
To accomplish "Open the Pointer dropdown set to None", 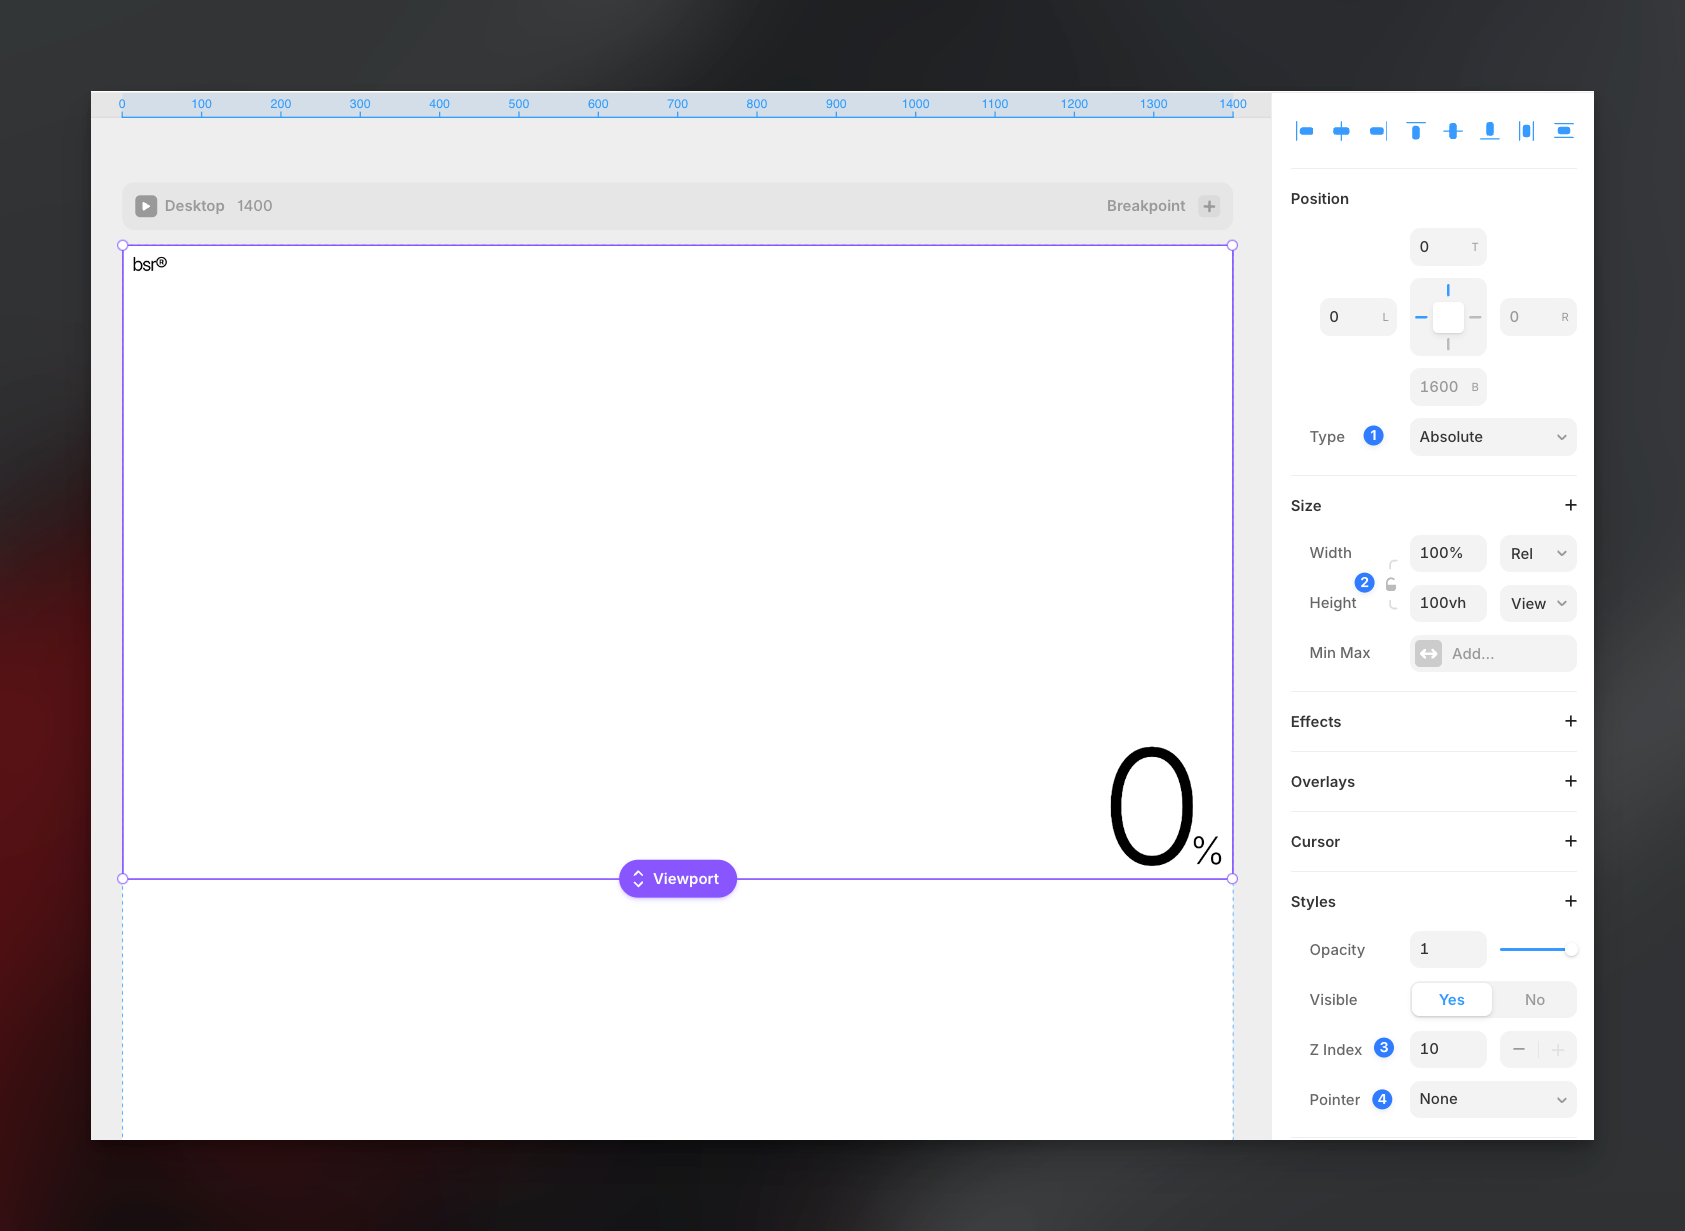I will pyautogui.click(x=1492, y=1099).
